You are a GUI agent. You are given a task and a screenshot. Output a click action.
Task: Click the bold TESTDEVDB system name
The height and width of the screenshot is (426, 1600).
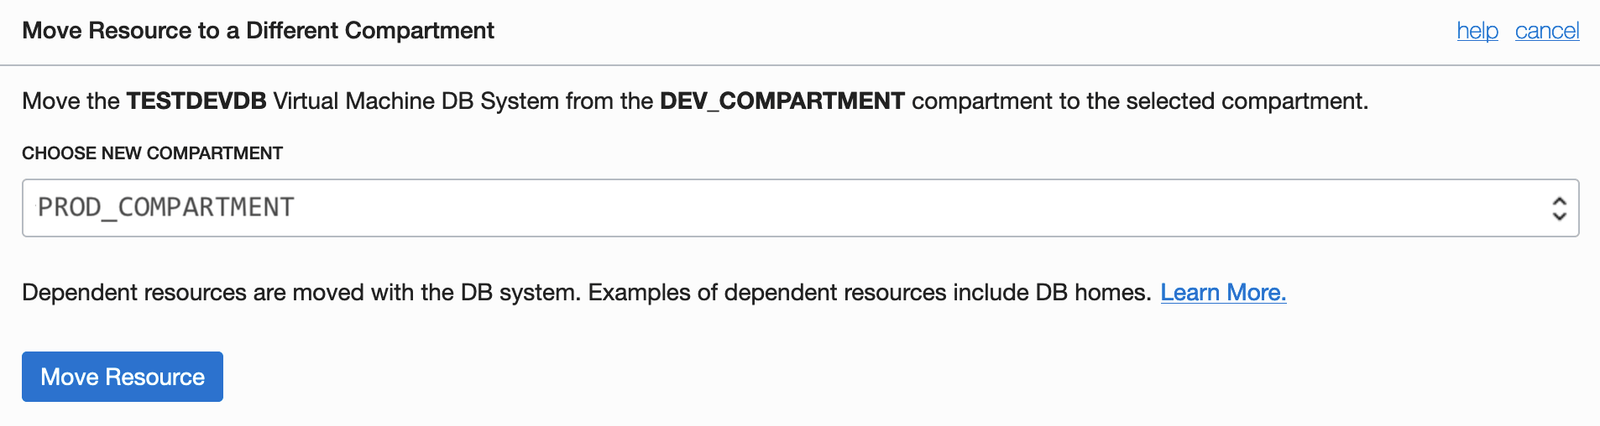196,101
